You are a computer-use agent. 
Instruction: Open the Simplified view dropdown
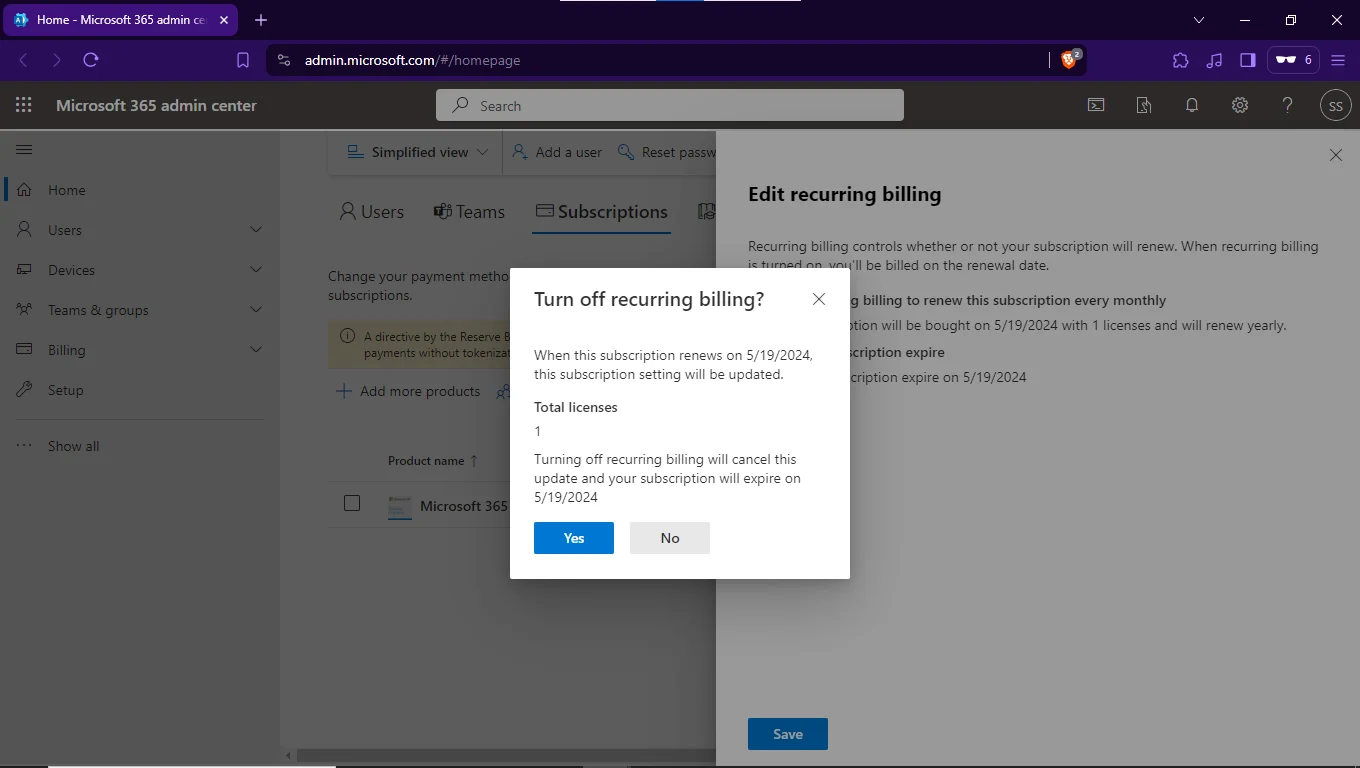coord(417,152)
